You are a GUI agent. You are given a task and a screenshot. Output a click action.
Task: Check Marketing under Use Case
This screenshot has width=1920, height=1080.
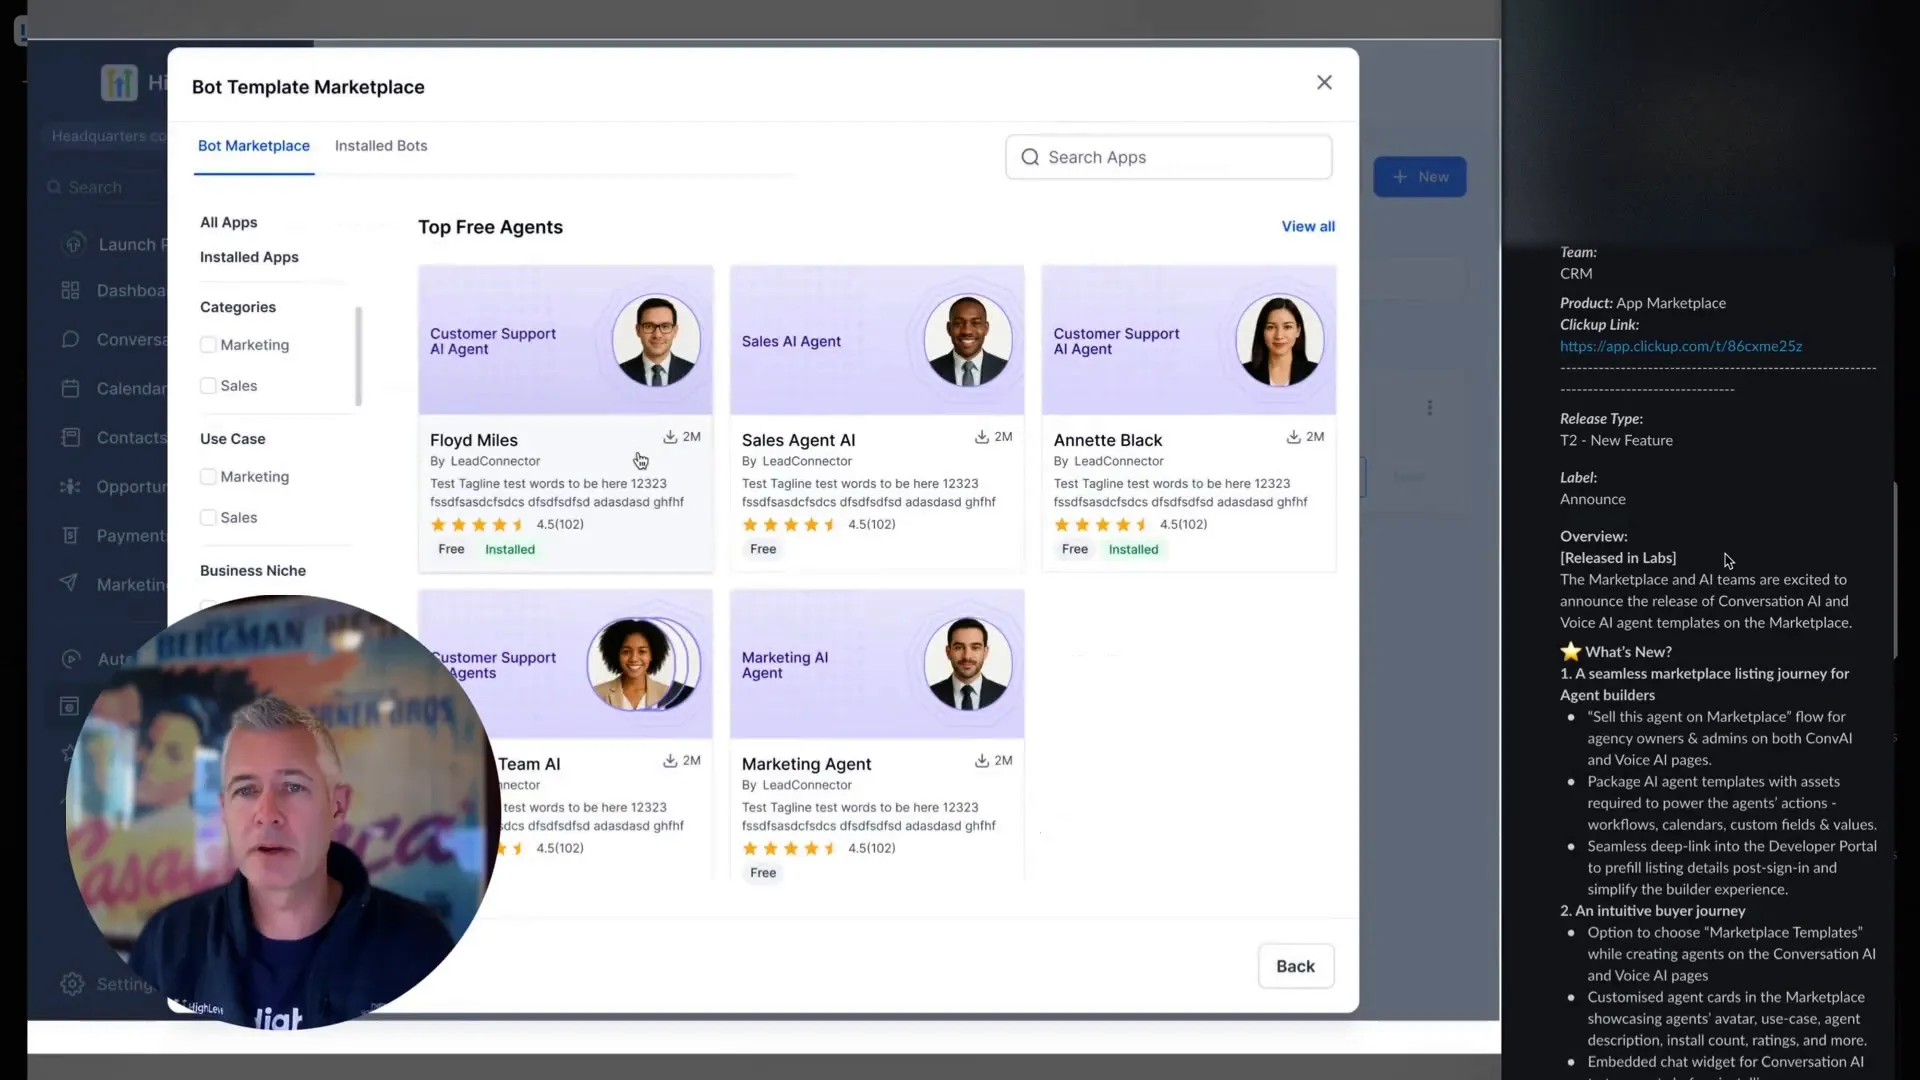[x=208, y=477]
